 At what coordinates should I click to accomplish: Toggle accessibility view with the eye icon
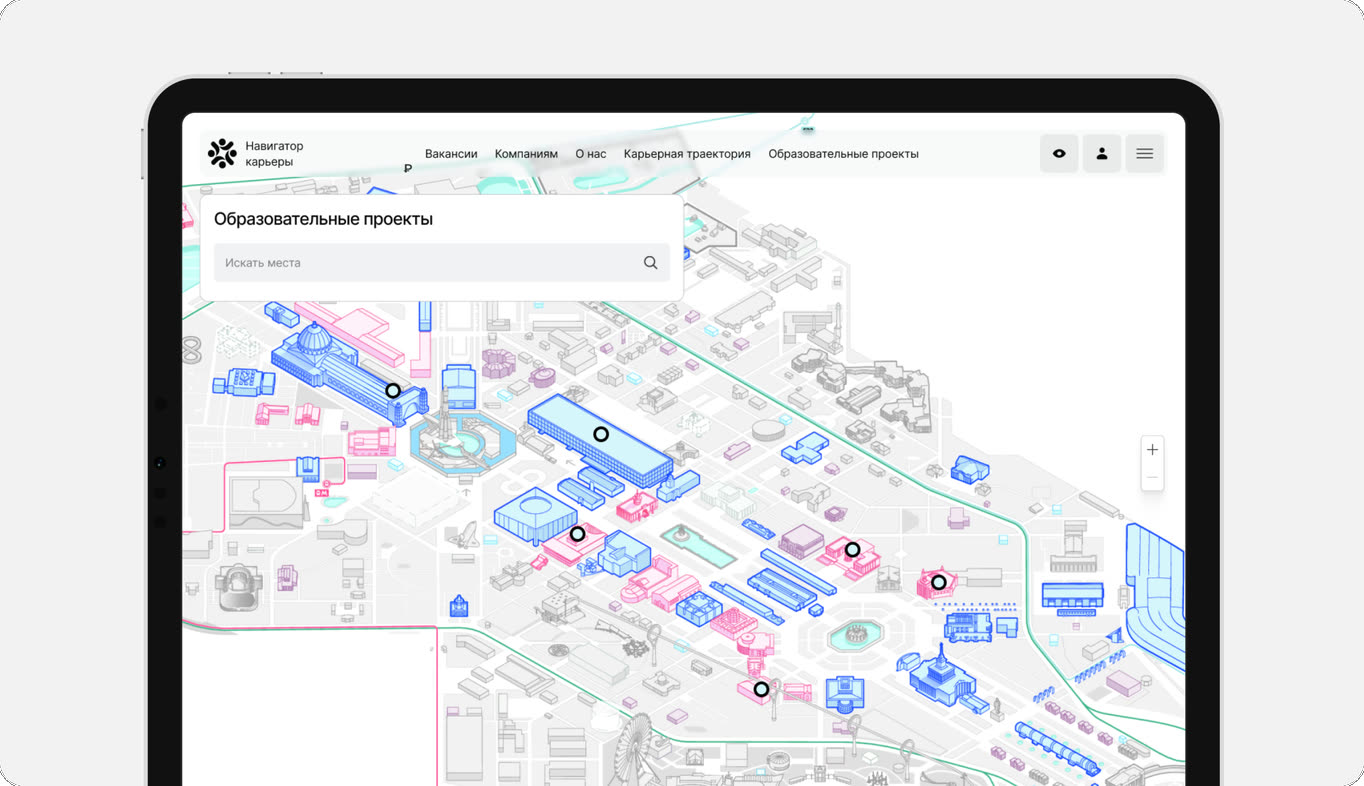[x=1059, y=154]
